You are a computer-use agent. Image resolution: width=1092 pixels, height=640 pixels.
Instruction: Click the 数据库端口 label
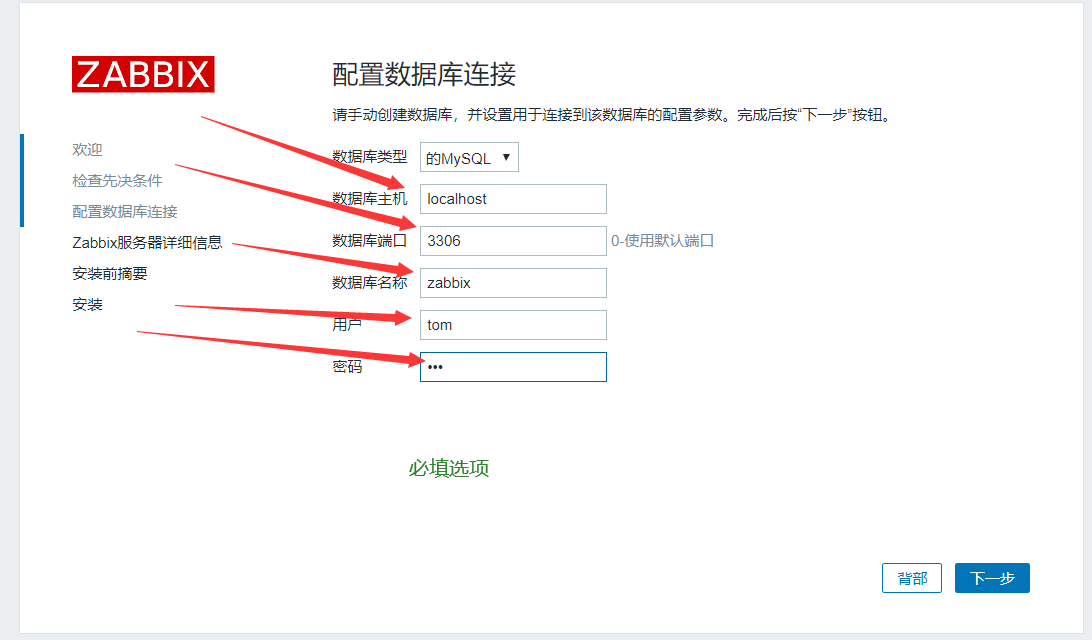369,241
